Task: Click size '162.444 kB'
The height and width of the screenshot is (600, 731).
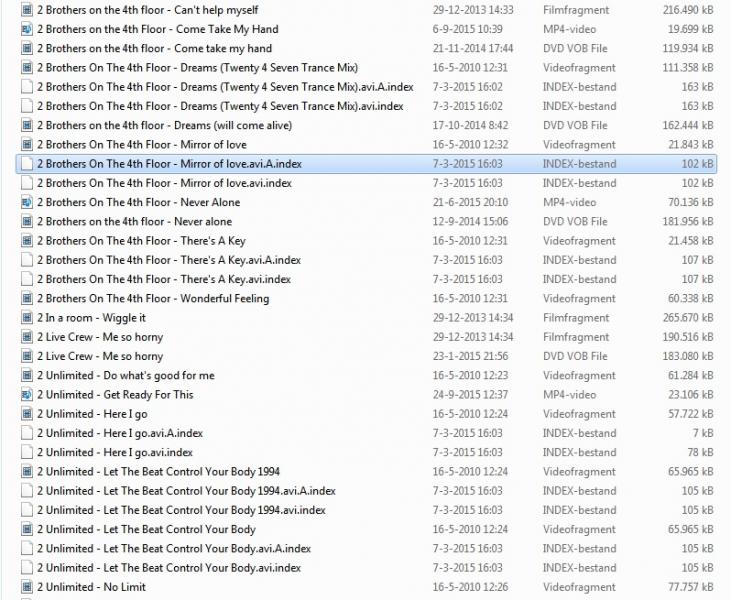Action: pyautogui.click(x=688, y=125)
